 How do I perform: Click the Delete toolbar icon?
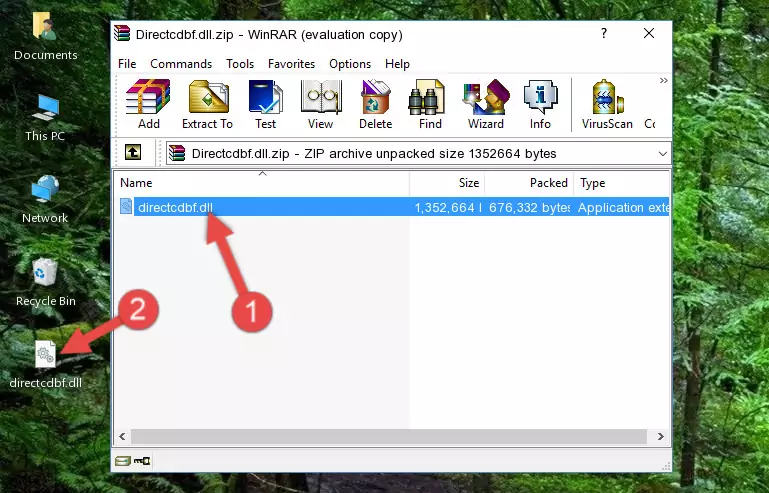(375, 104)
